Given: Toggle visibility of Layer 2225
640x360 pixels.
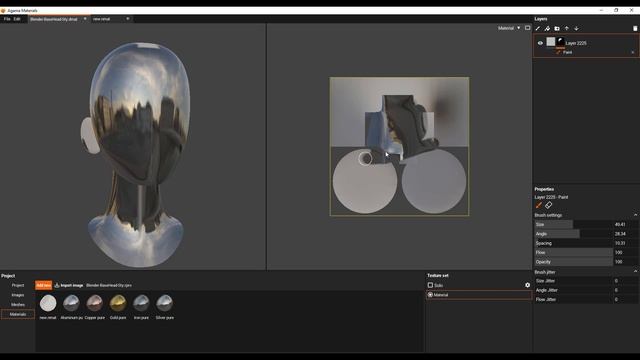Looking at the screenshot, I should click(x=540, y=43).
